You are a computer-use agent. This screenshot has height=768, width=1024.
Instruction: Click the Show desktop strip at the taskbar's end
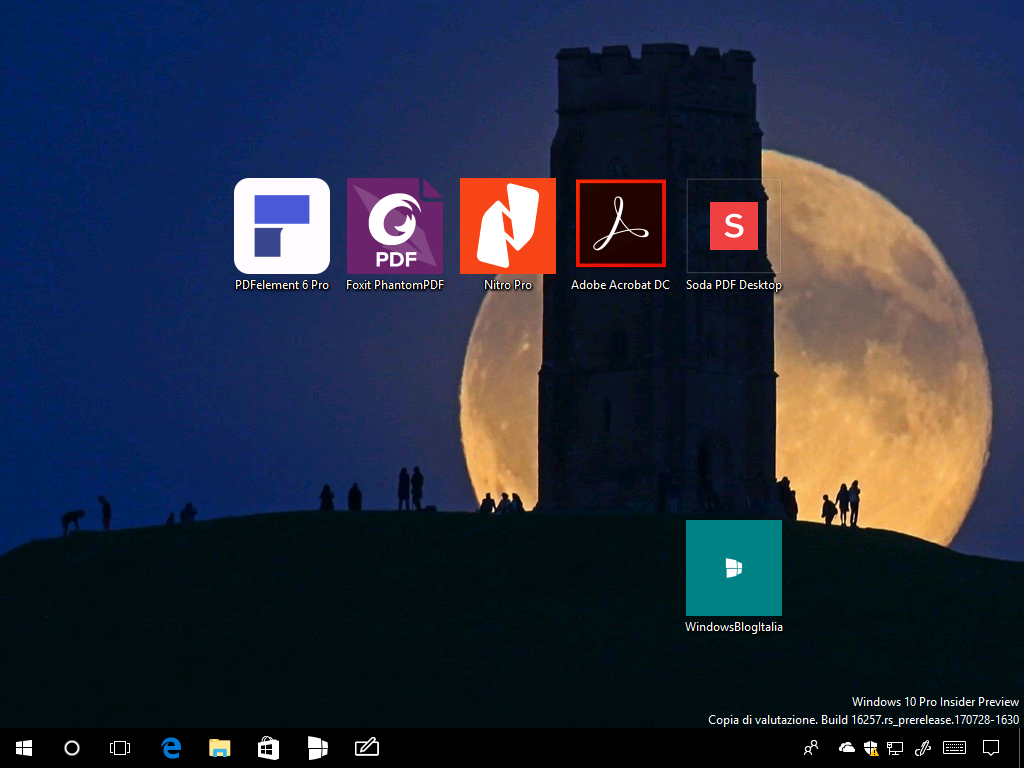(1021, 748)
